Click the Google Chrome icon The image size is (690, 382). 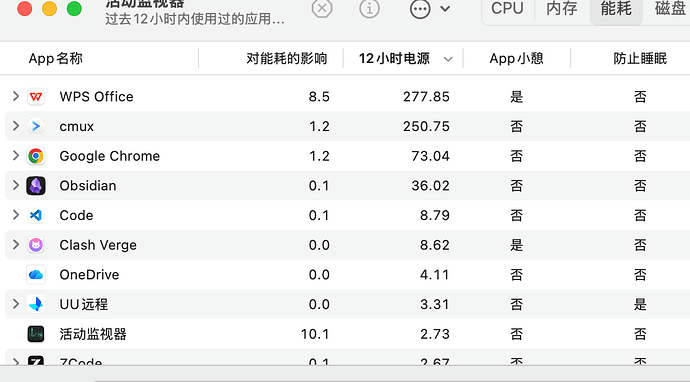(x=36, y=156)
